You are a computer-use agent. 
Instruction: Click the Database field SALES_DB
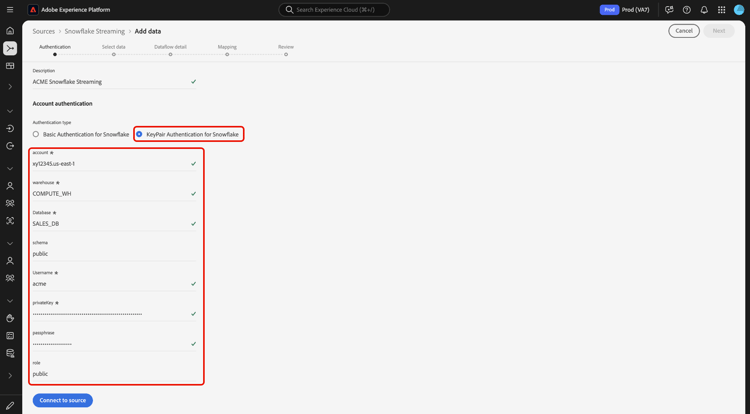click(114, 224)
